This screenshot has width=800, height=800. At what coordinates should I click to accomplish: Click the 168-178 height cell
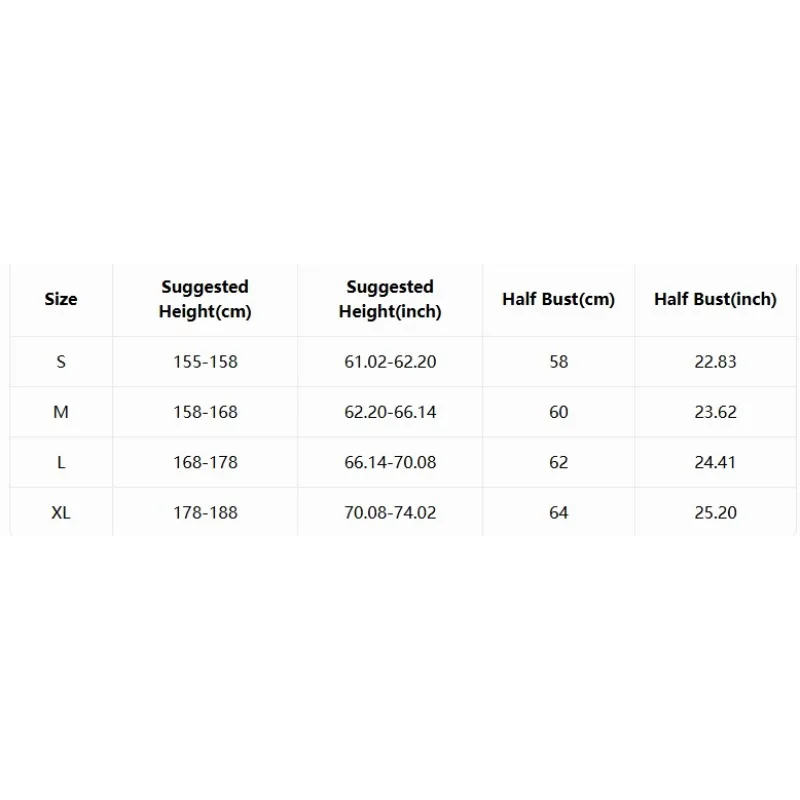[x=205, y=462]
